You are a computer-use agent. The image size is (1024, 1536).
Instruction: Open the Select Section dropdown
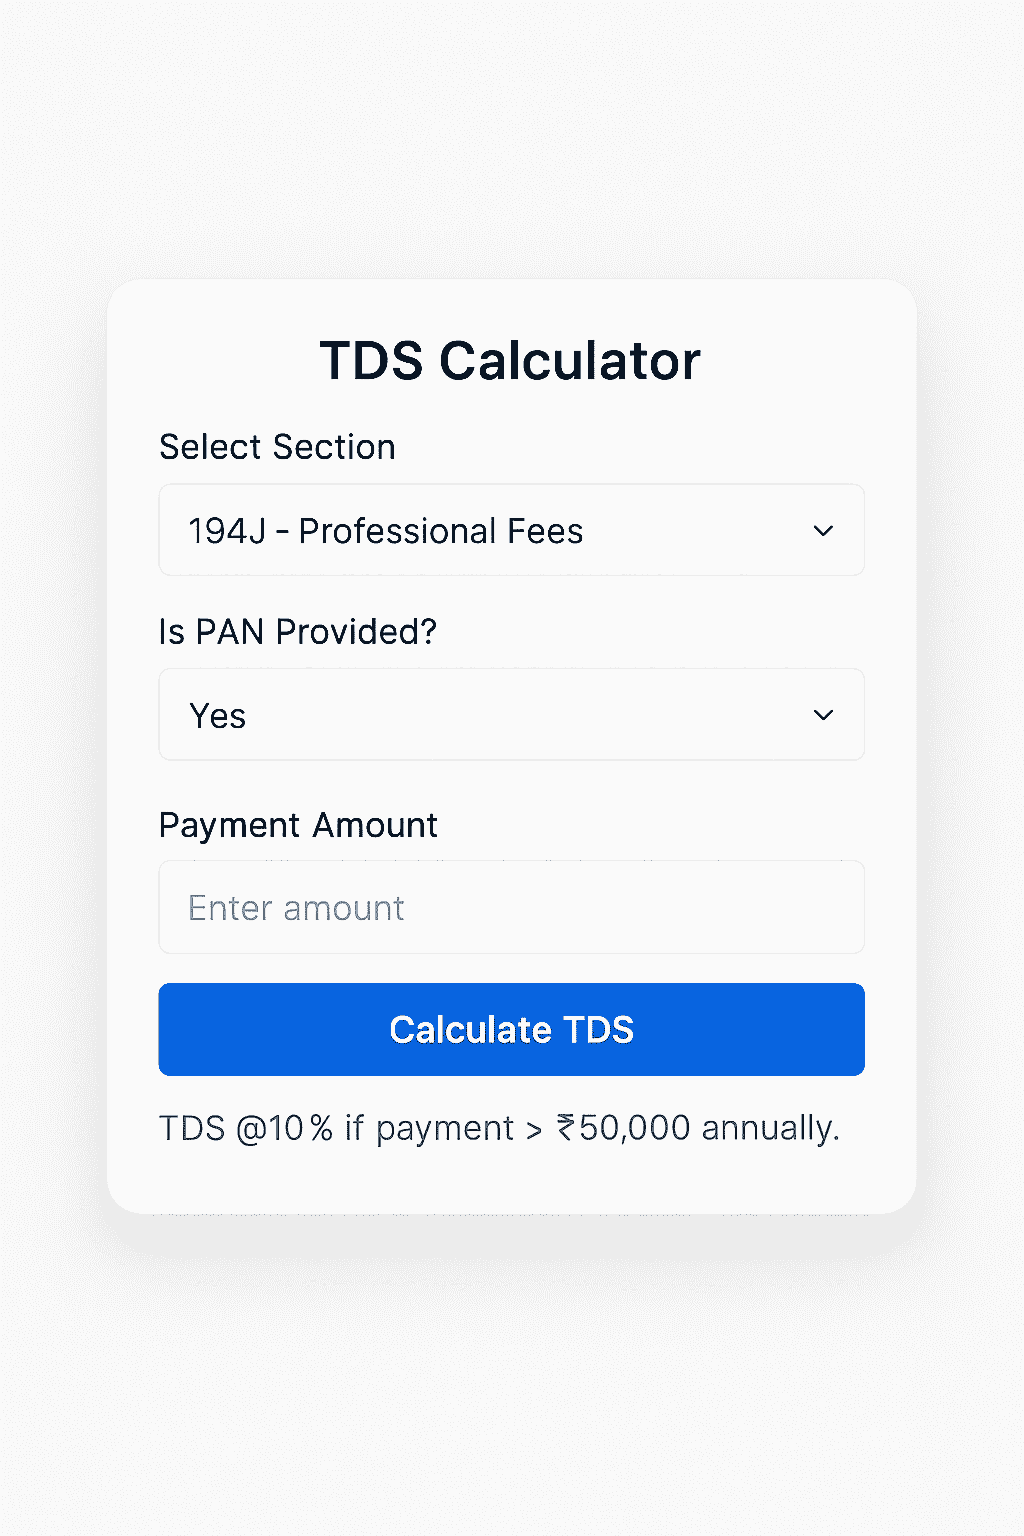coord(511,530)
